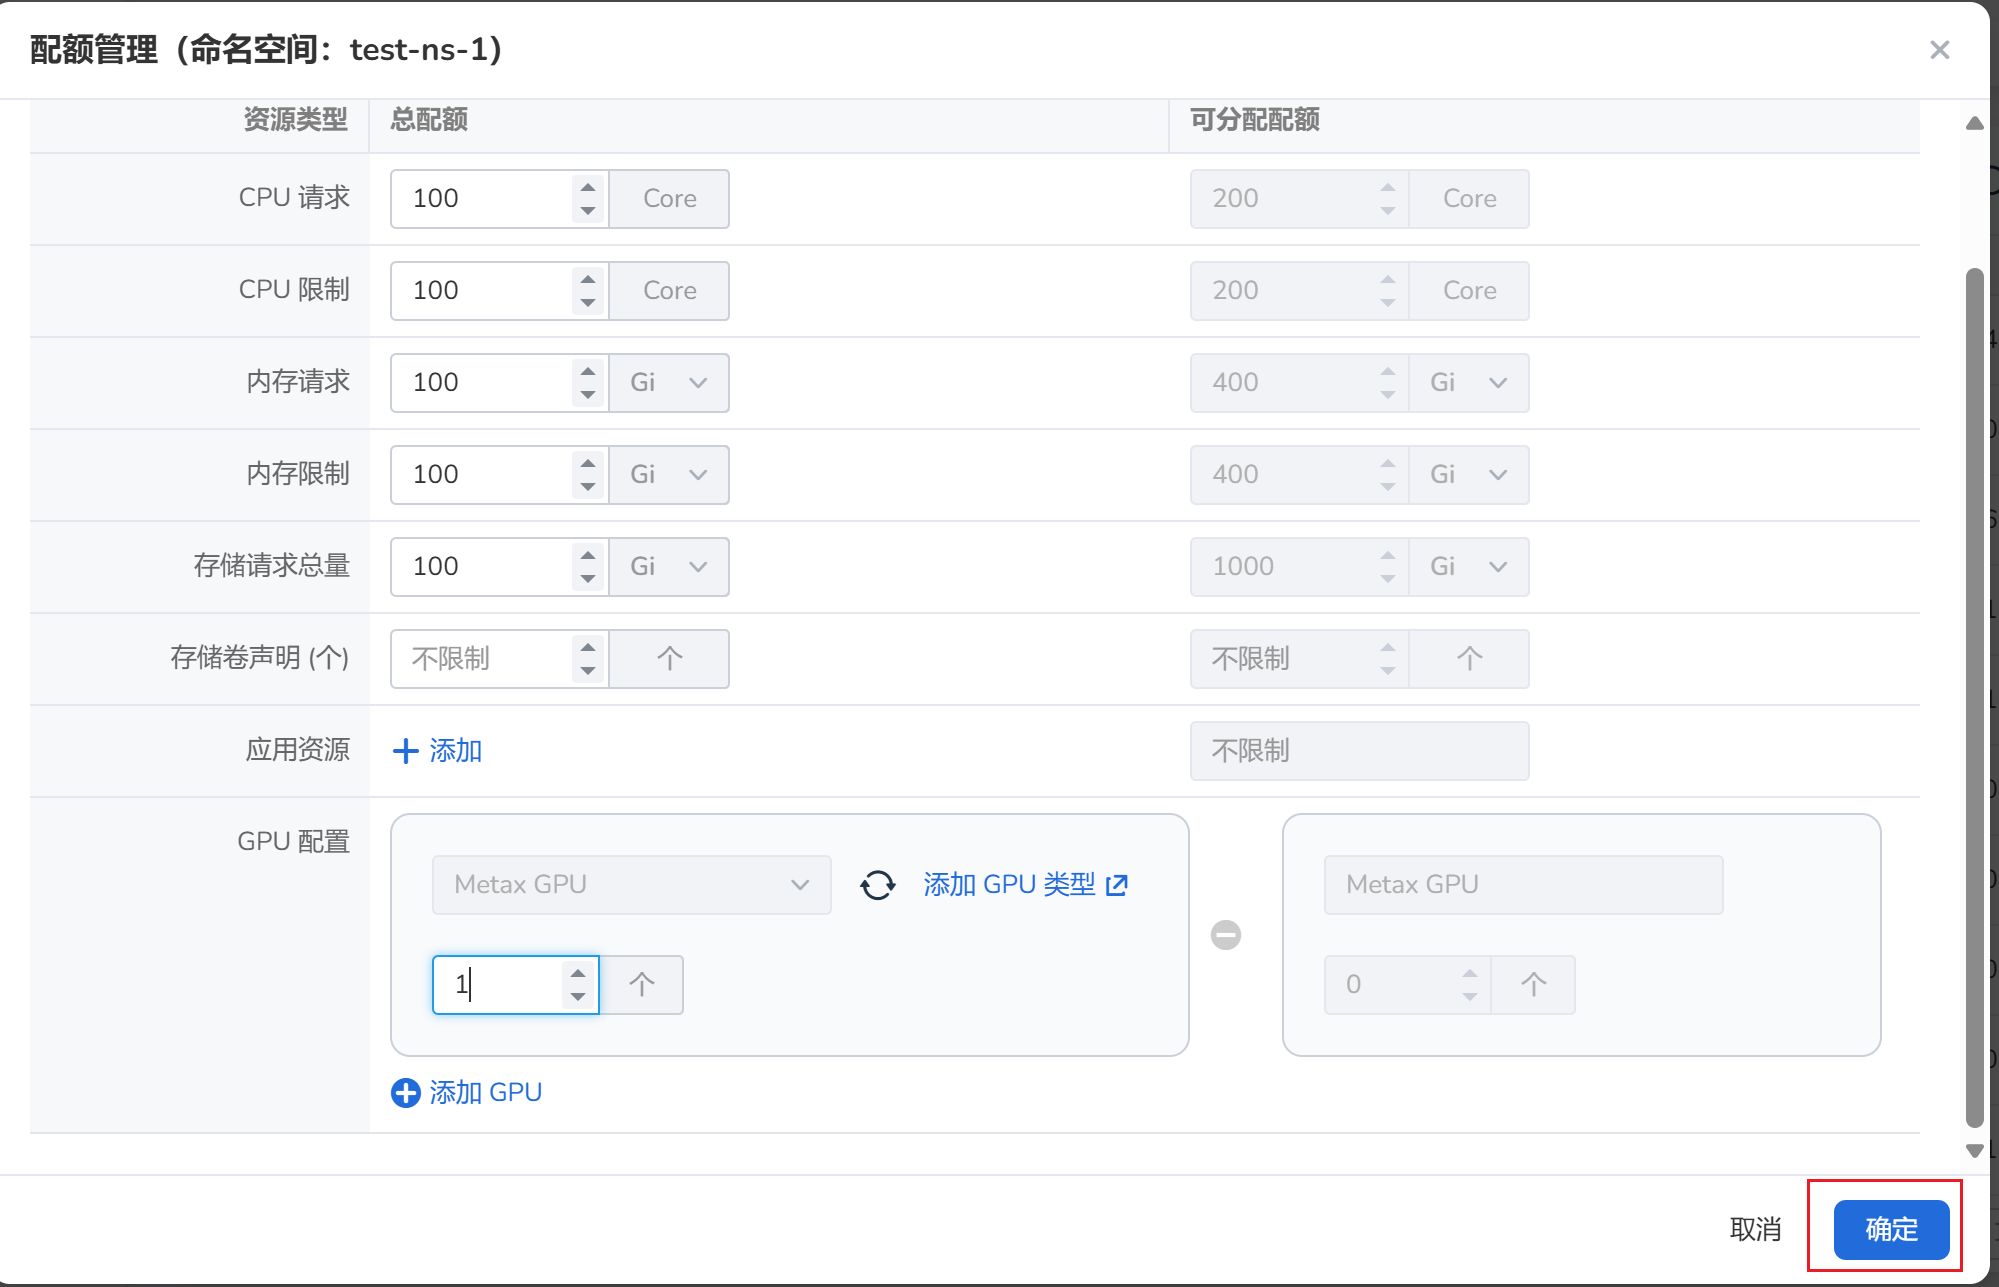Click the scrollbar down arrow
The width and height of the screenshot is (1999, 1287).
(1974, 1151)
